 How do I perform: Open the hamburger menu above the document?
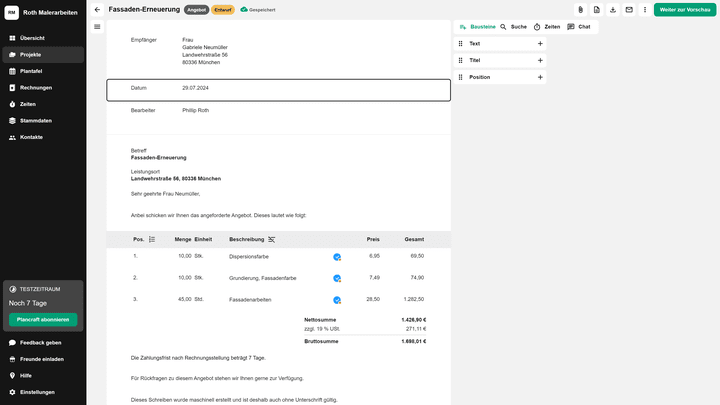click(97, 27)
